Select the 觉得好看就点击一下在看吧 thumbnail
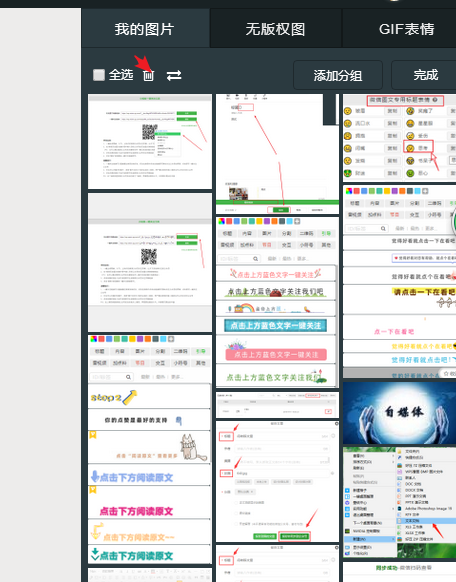 (400, 281)
